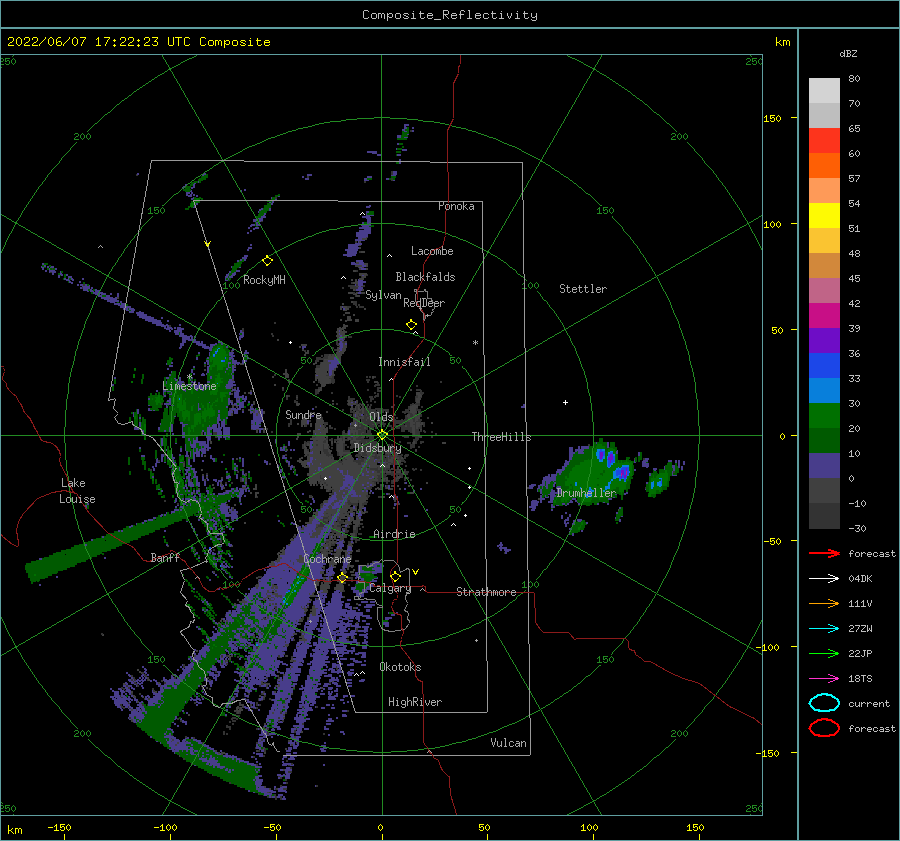Viewport: 900px width, 841px height.
Task: Click the Stettler label
Action: tap(583, 289)
